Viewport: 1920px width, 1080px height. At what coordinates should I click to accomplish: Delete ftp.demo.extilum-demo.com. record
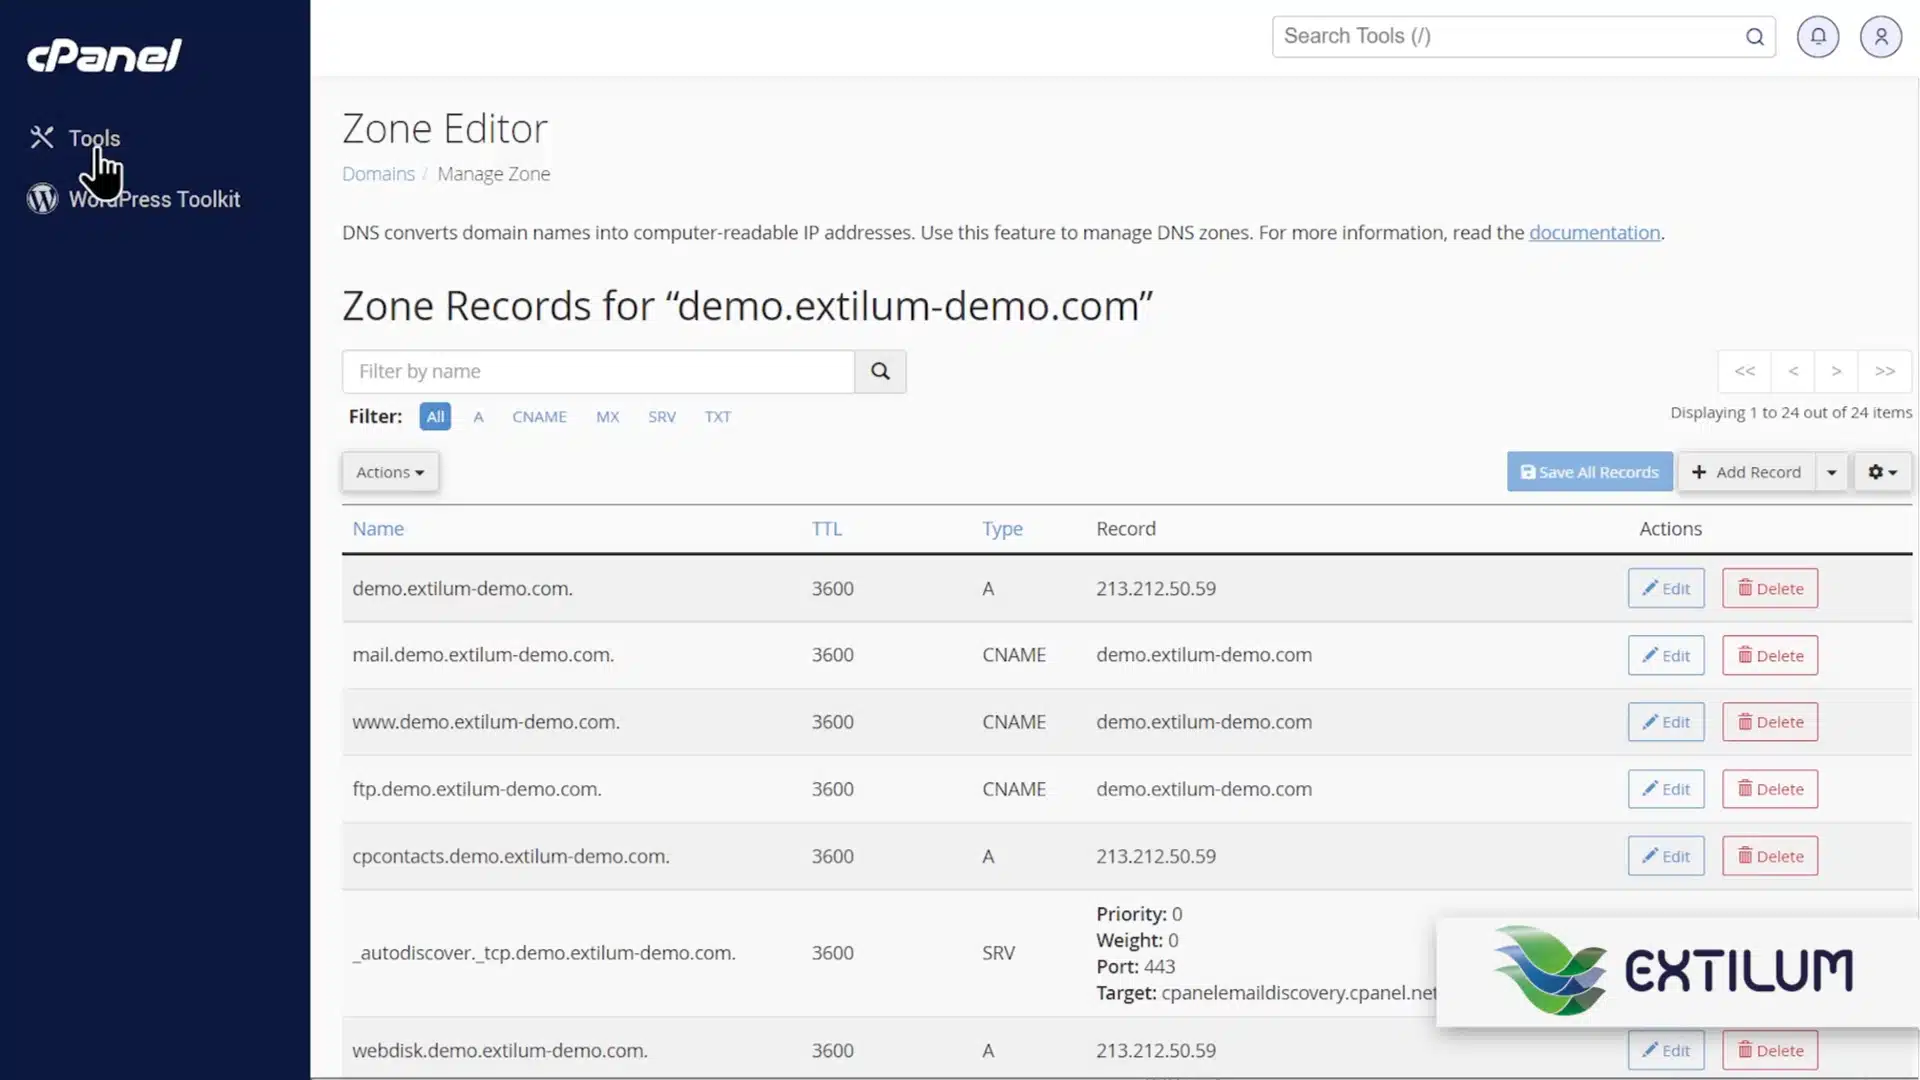(1770, 789)
